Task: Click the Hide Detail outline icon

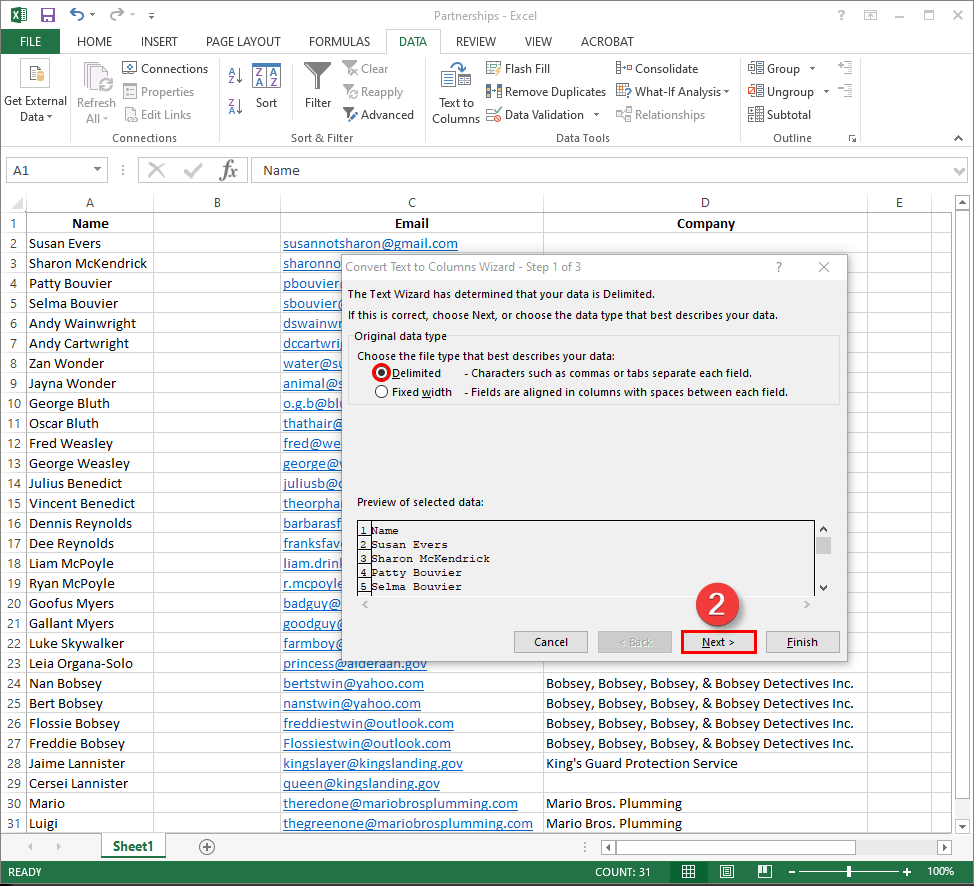Action: tap(845, 91)
